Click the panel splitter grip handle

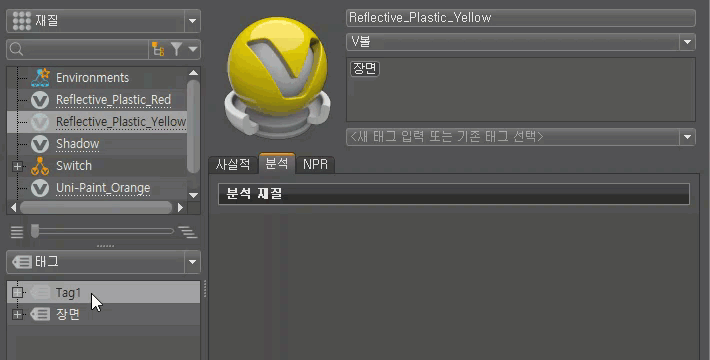205,289
